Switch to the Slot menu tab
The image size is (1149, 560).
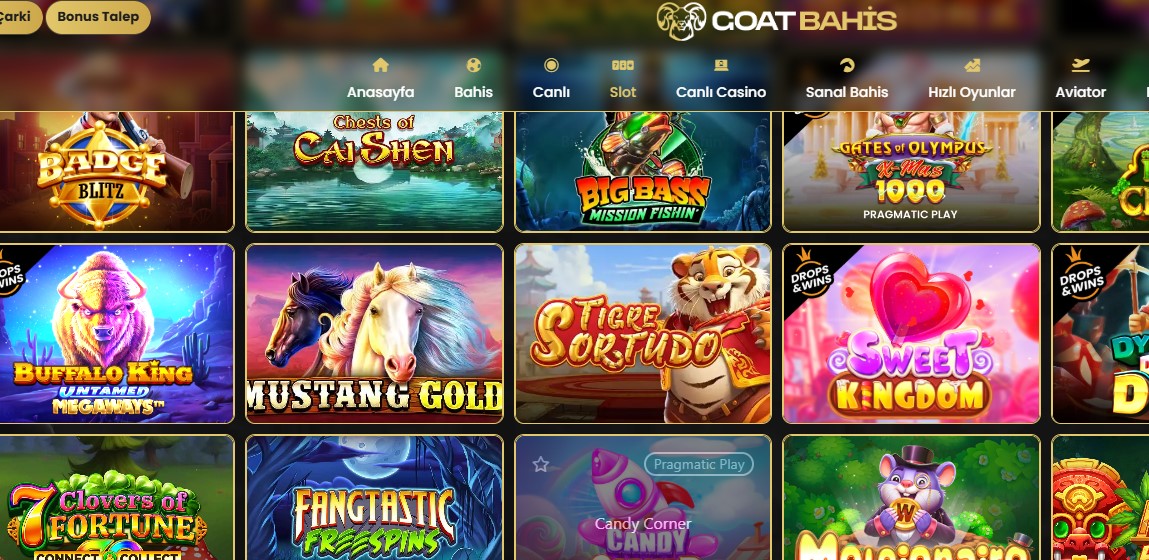(623, 92)
